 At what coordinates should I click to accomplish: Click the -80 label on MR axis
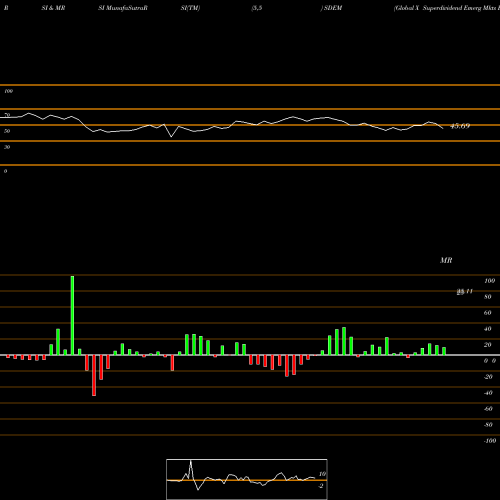click(488, 425)
